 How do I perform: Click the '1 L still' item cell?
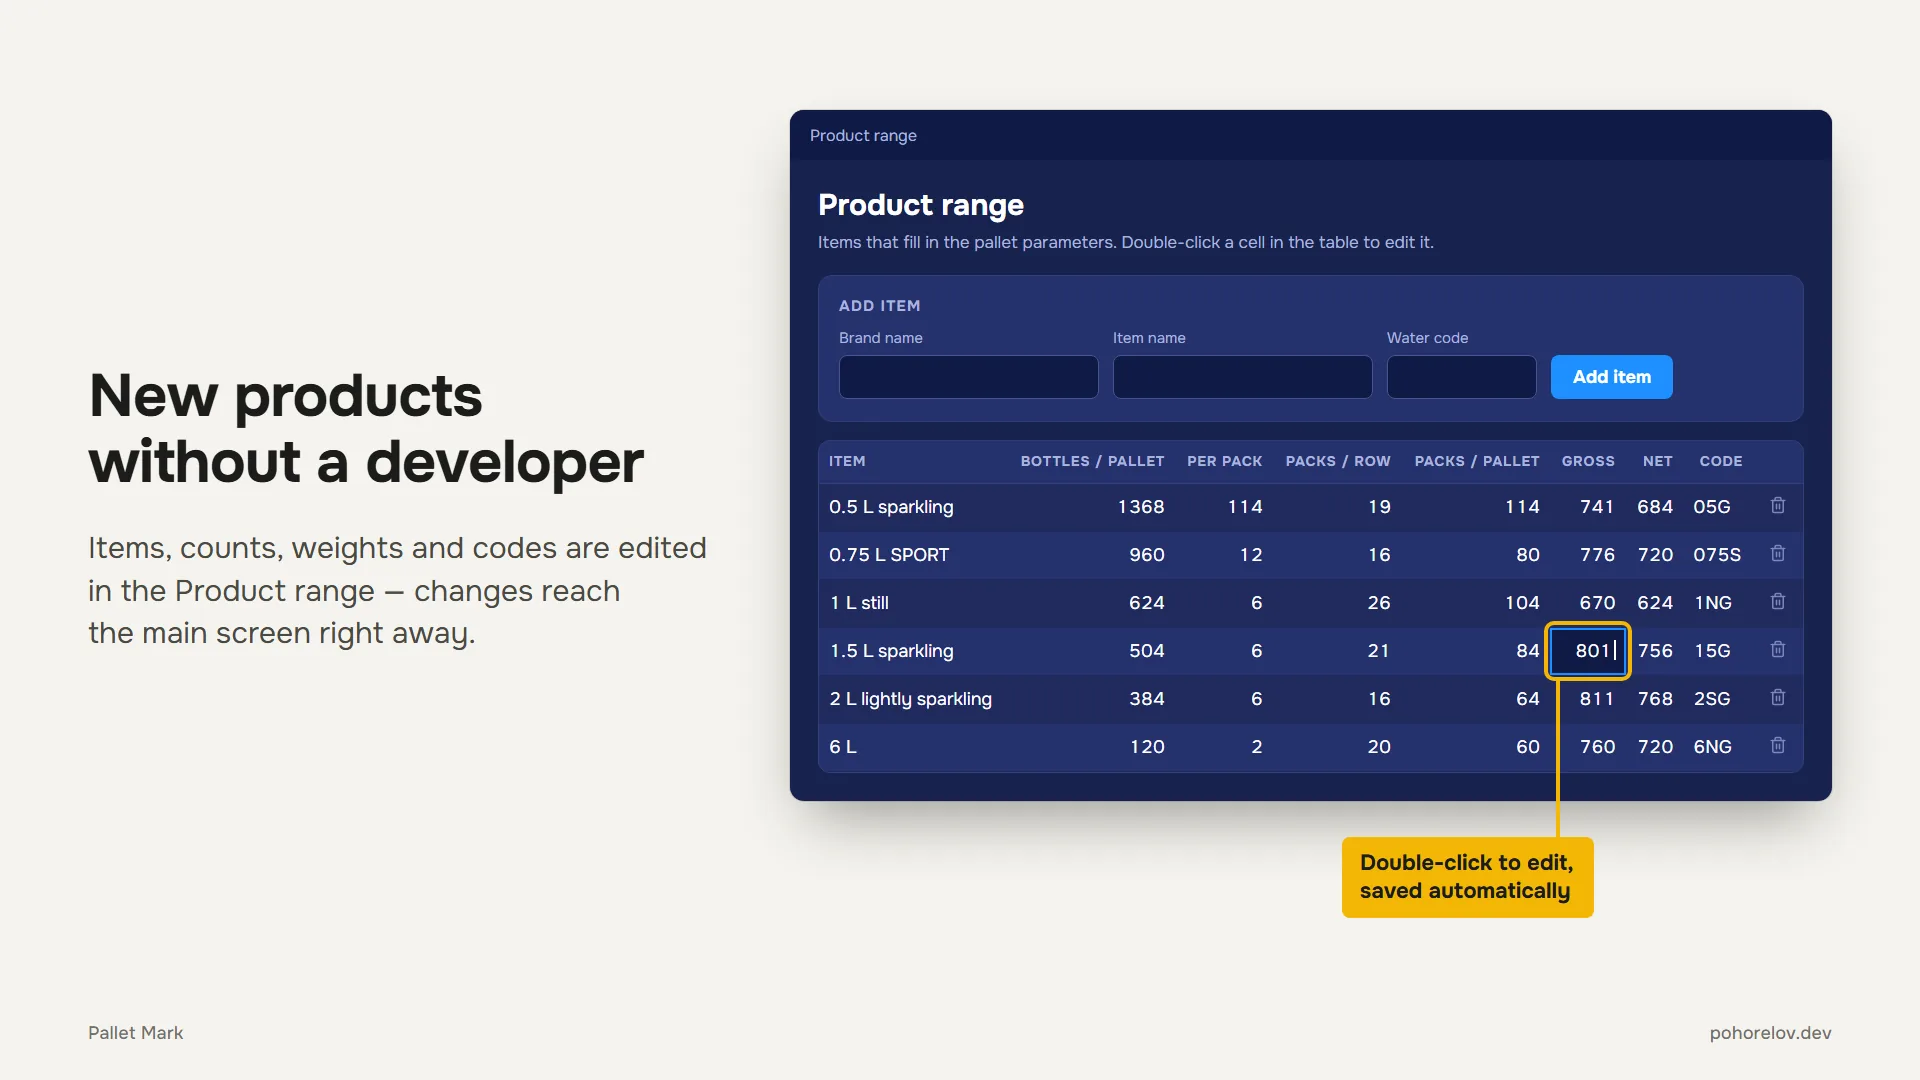pyautogui.click(x=859, y=603)
